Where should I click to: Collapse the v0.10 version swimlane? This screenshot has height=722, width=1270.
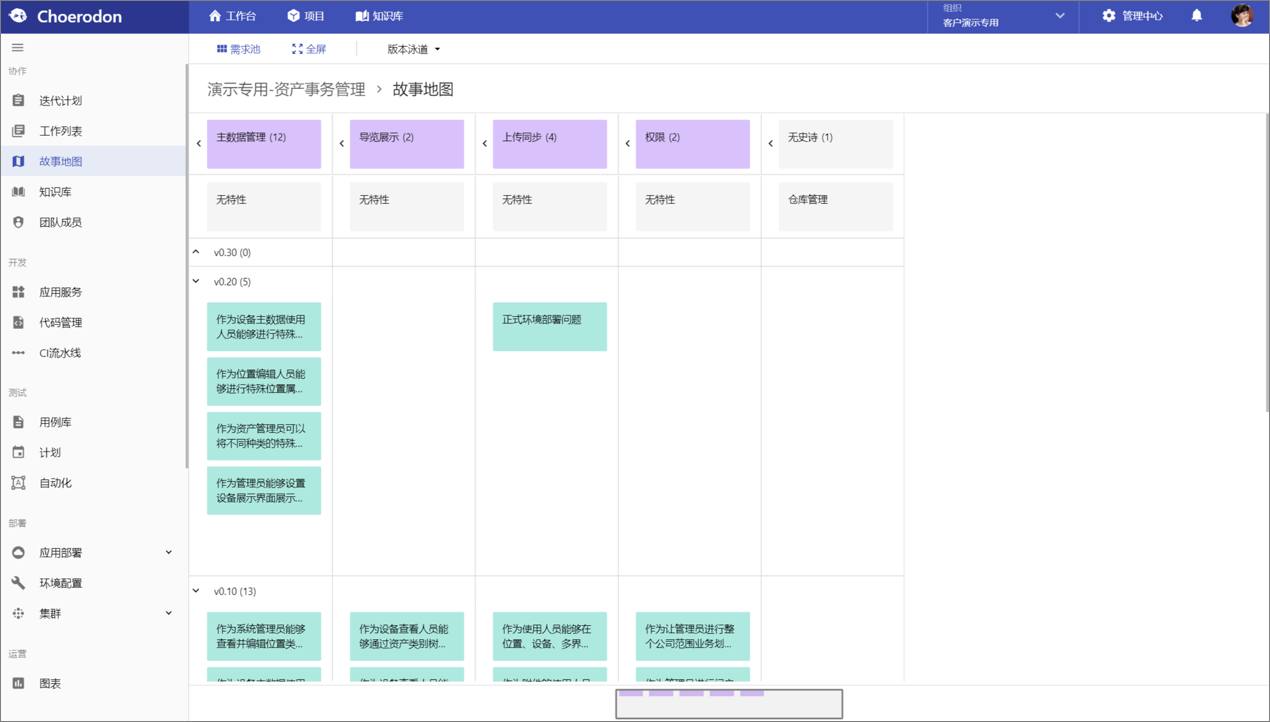tap(196, 591)
